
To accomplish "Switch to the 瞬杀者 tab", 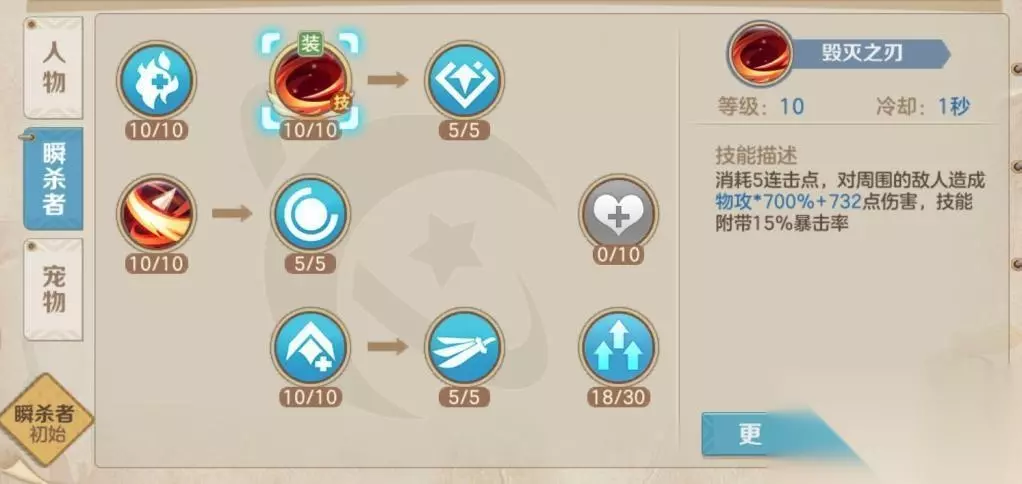I will click(x=53, y=178).
